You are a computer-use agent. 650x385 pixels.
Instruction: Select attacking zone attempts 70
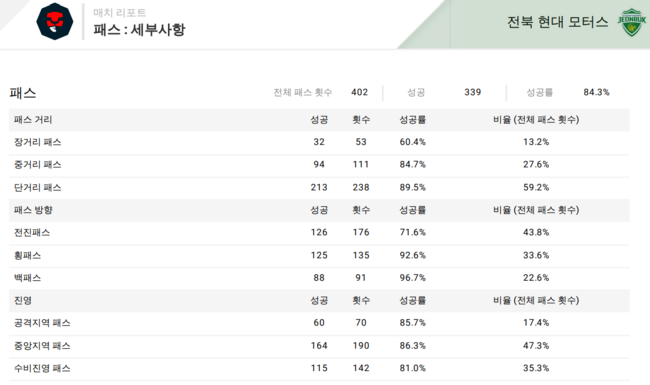click(361, 322)
